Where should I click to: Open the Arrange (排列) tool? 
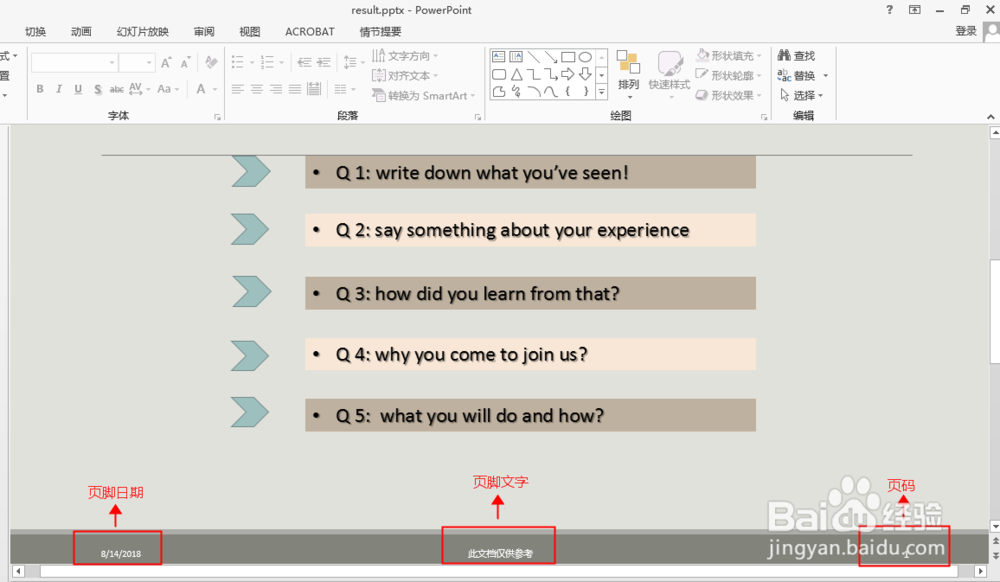pyautogui.click(x=628, y=75)
